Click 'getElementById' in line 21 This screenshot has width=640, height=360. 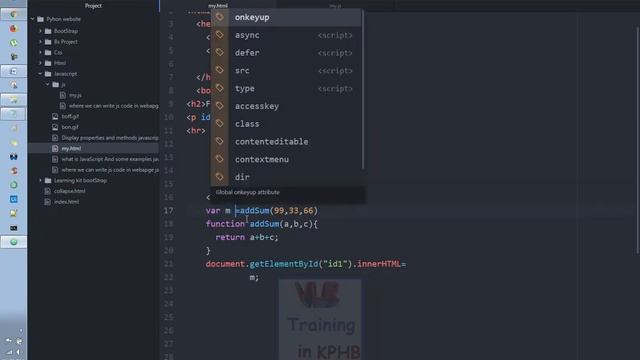[284, 264]
